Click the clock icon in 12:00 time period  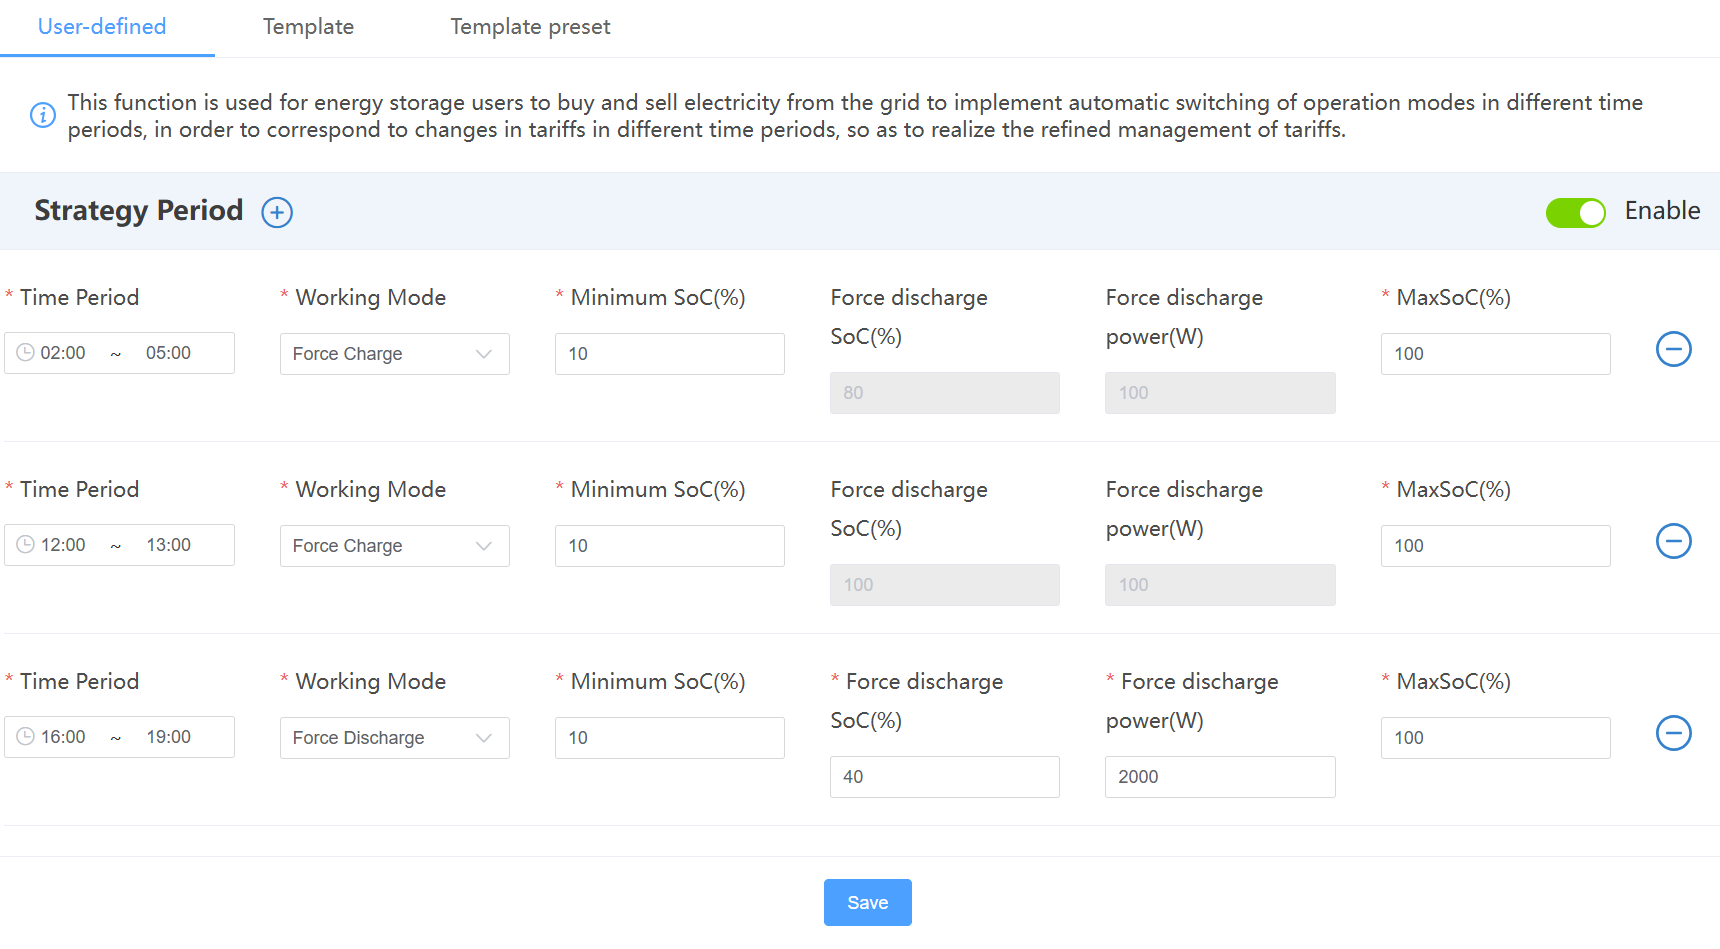(26, 545)
